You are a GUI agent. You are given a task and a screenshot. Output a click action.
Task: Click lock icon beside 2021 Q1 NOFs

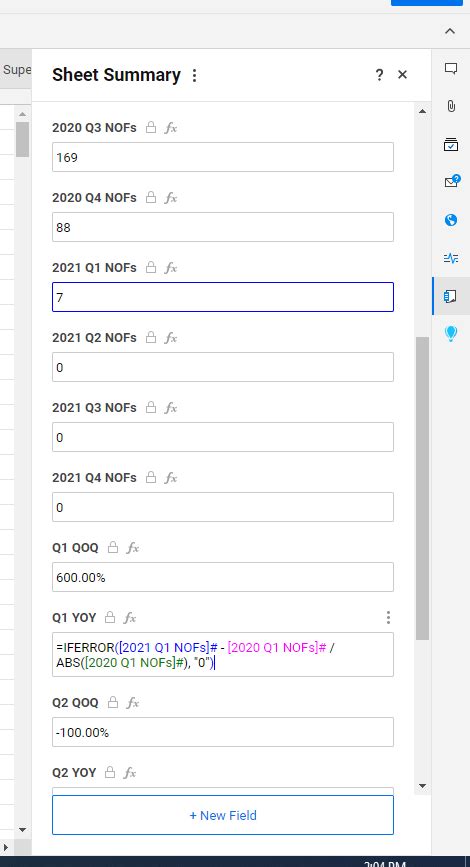tap(151, 268)
